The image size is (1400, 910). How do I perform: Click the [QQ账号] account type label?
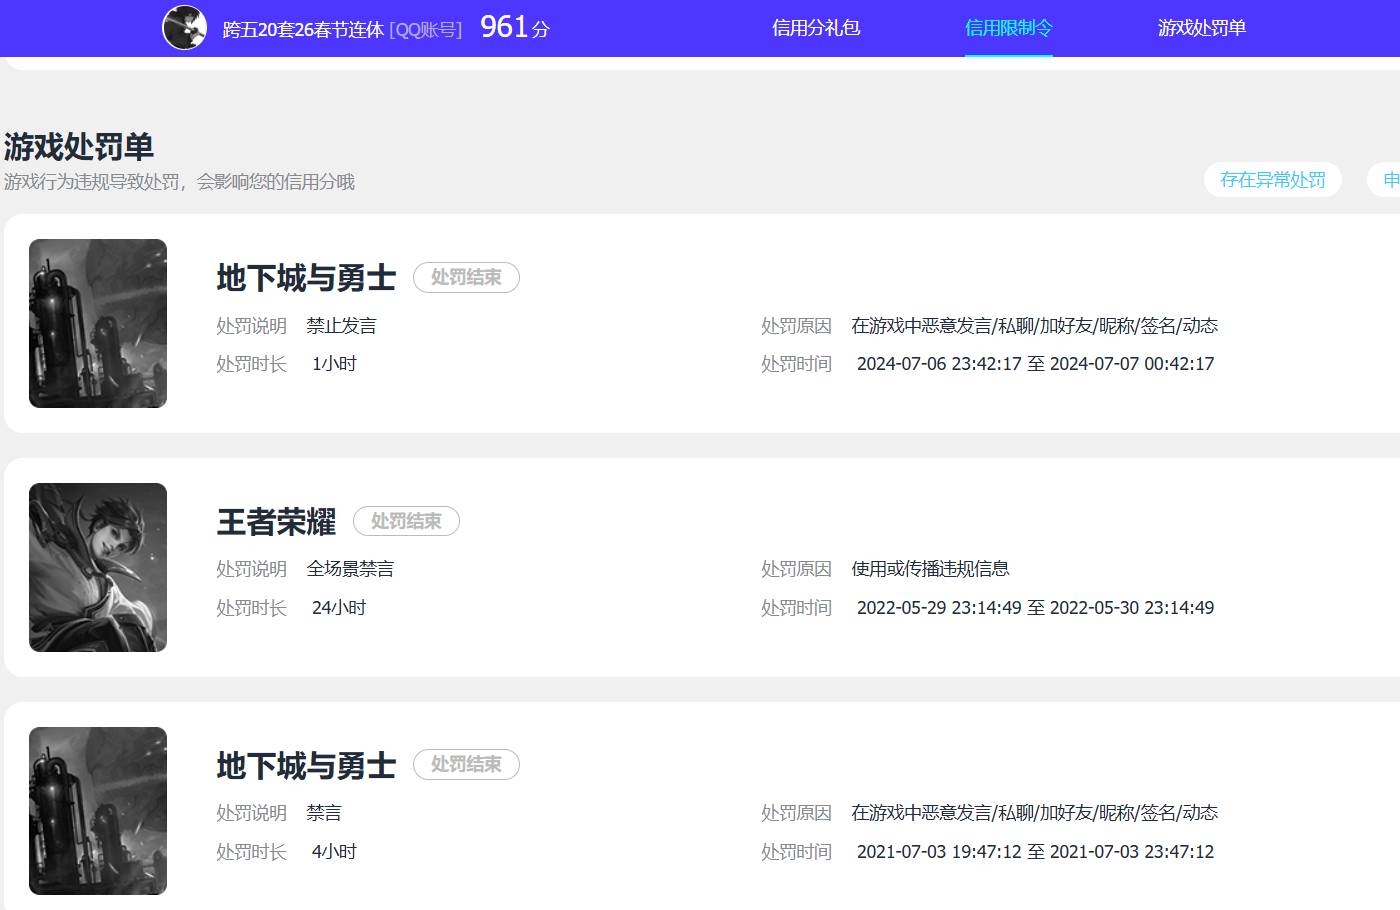coord(426,30)
